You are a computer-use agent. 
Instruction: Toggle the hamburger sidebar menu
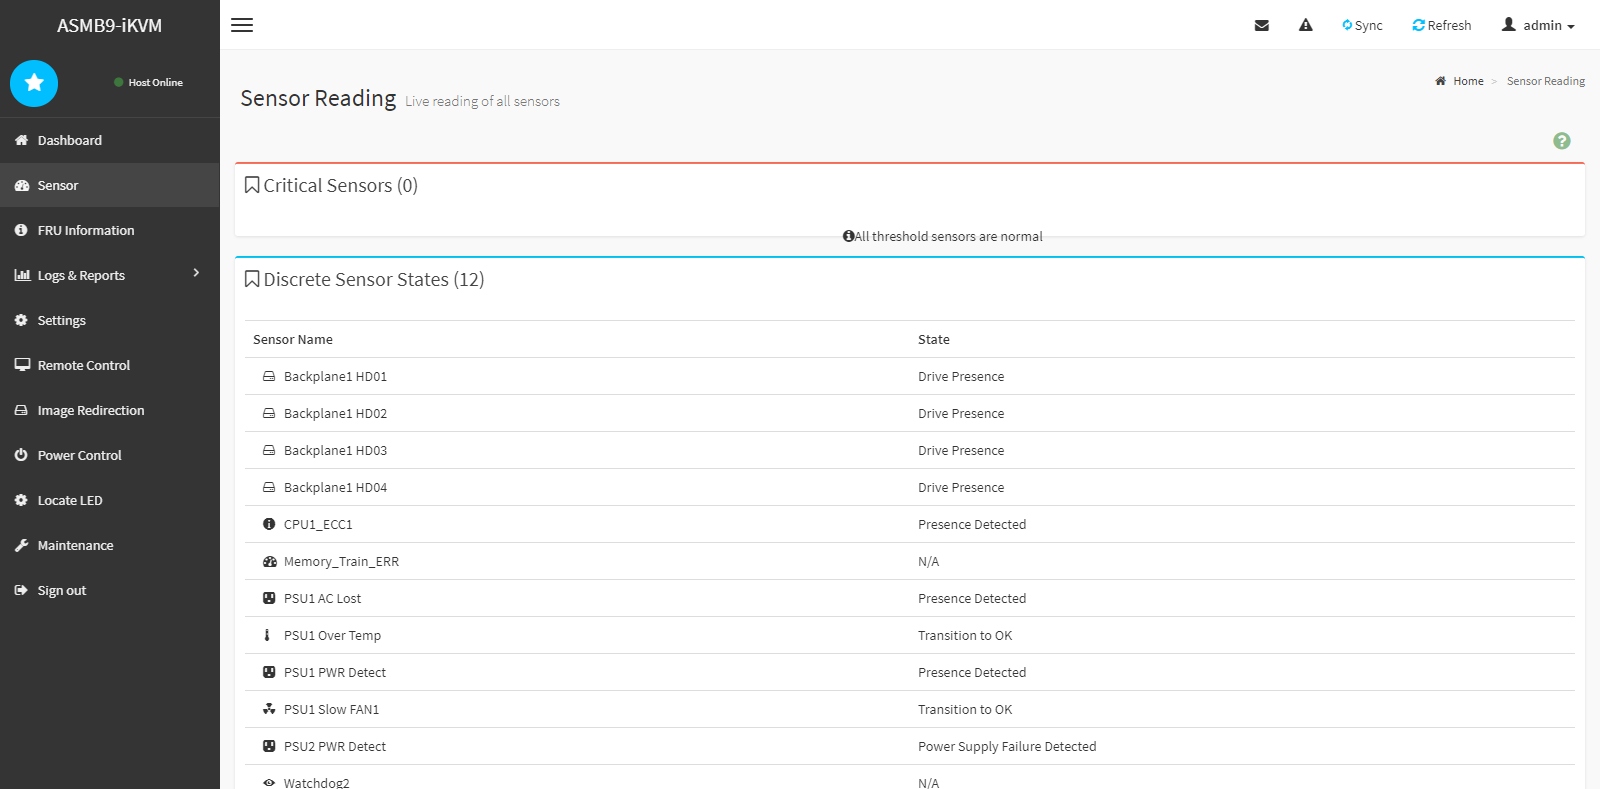coord(242,25)
